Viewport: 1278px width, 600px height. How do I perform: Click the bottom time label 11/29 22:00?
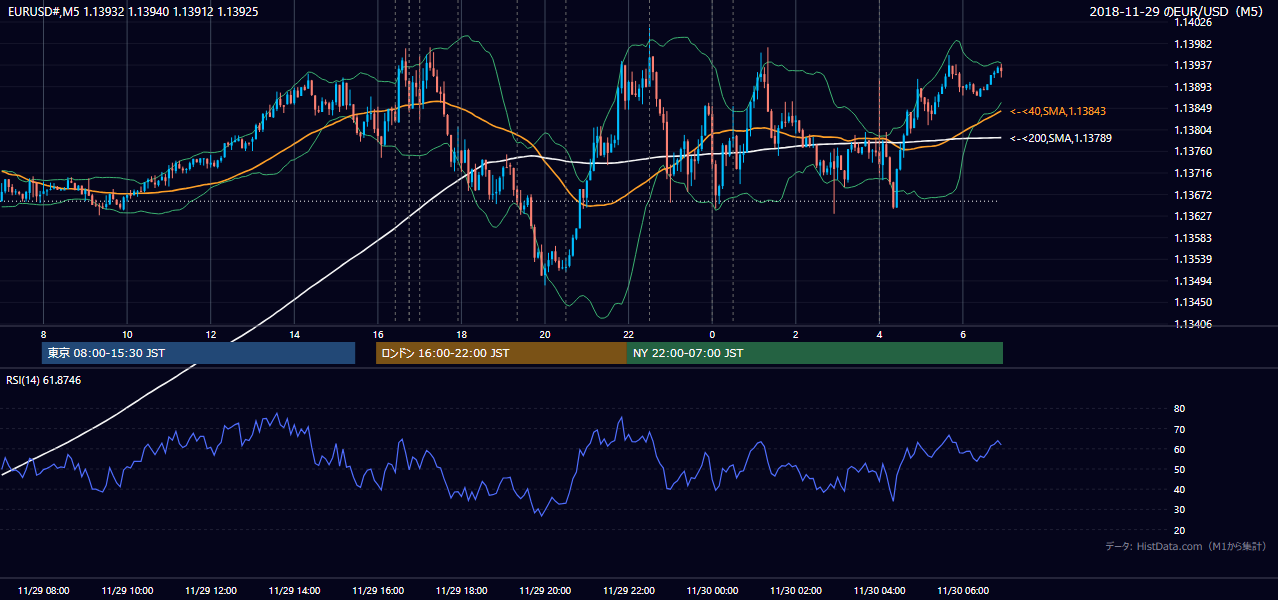628,591
